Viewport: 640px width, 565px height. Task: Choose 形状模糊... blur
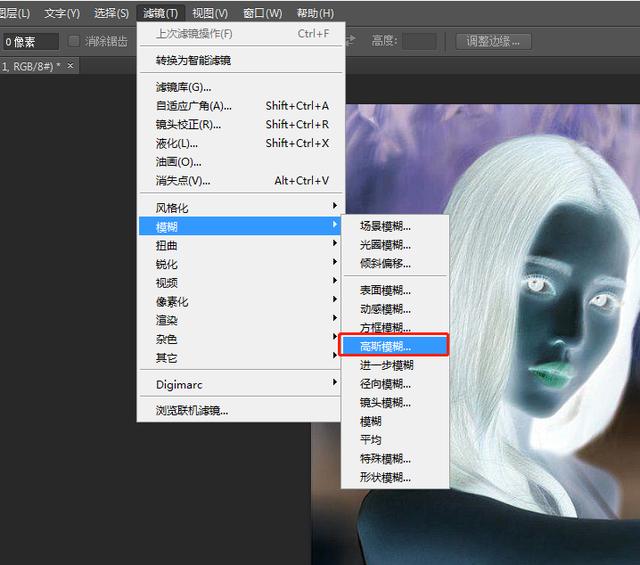(395, 477)
